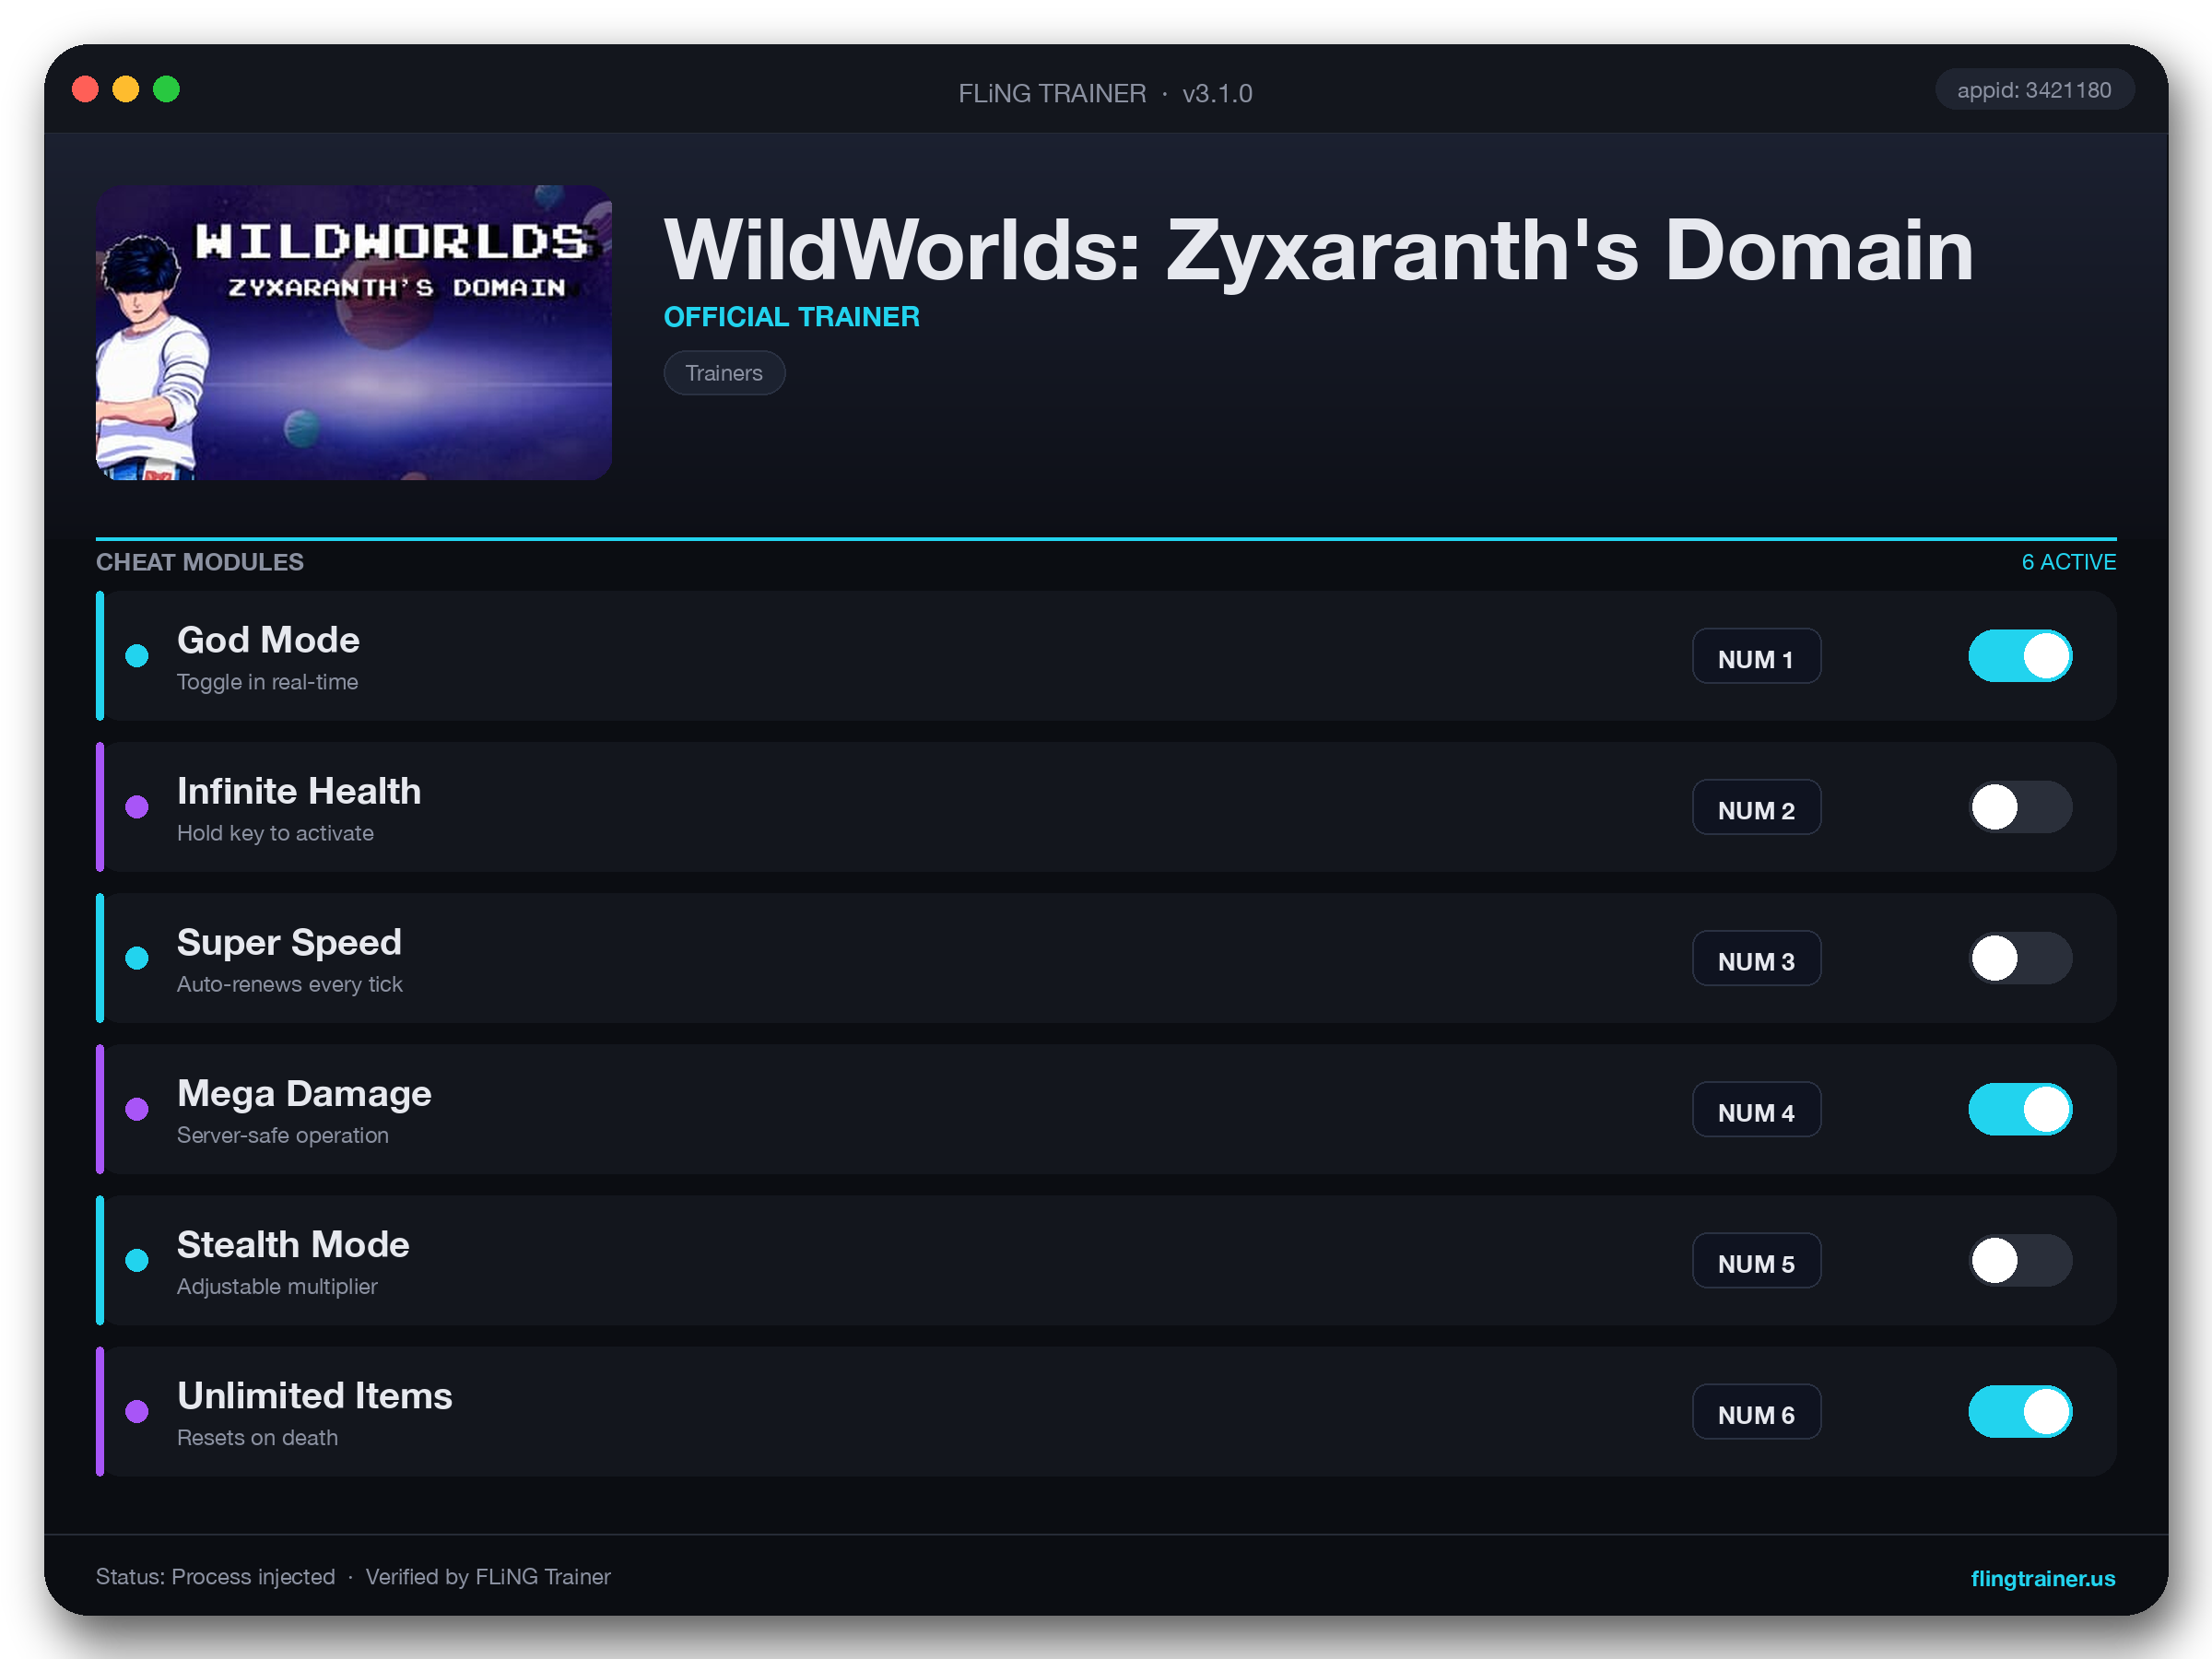This screenshot has width=2212, height=1659.
Task: Minimize the window with the yellow button
Action: 126,90
